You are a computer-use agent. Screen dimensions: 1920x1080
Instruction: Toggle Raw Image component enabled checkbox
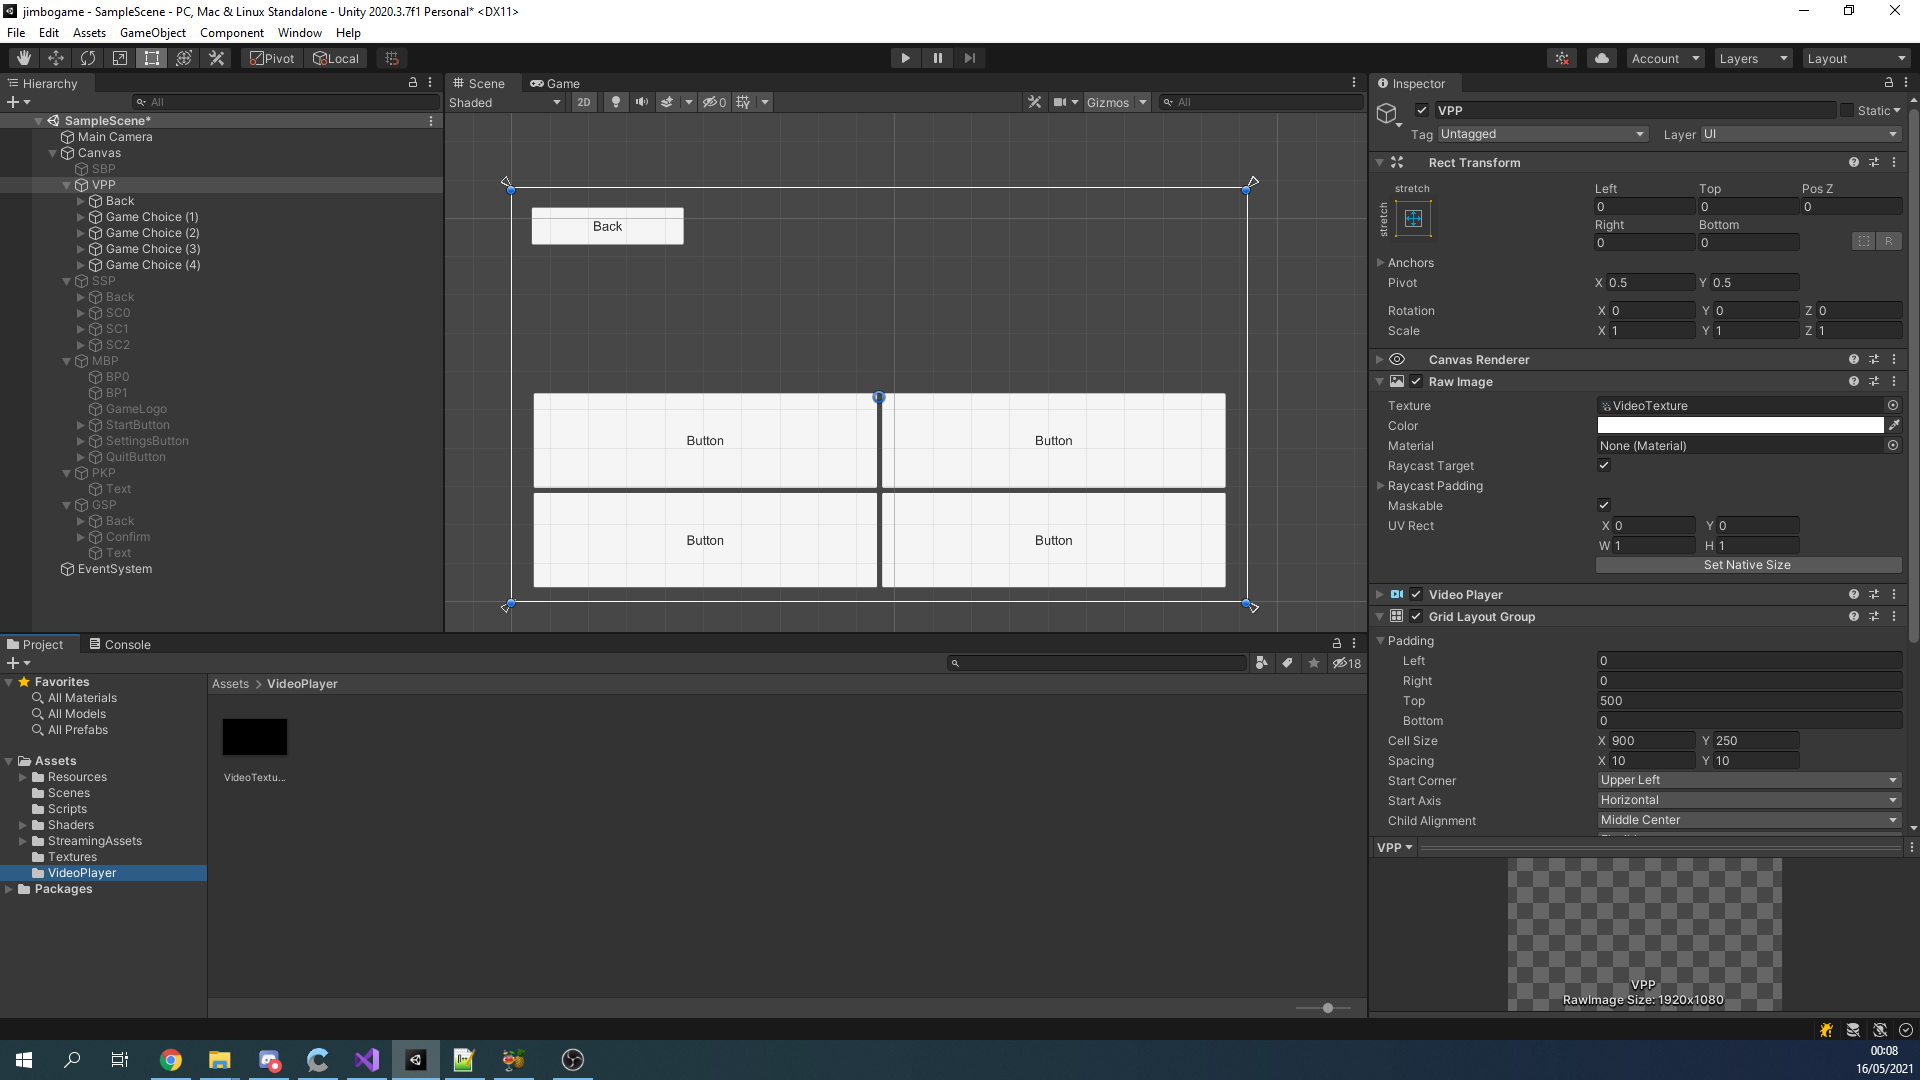1416,381
